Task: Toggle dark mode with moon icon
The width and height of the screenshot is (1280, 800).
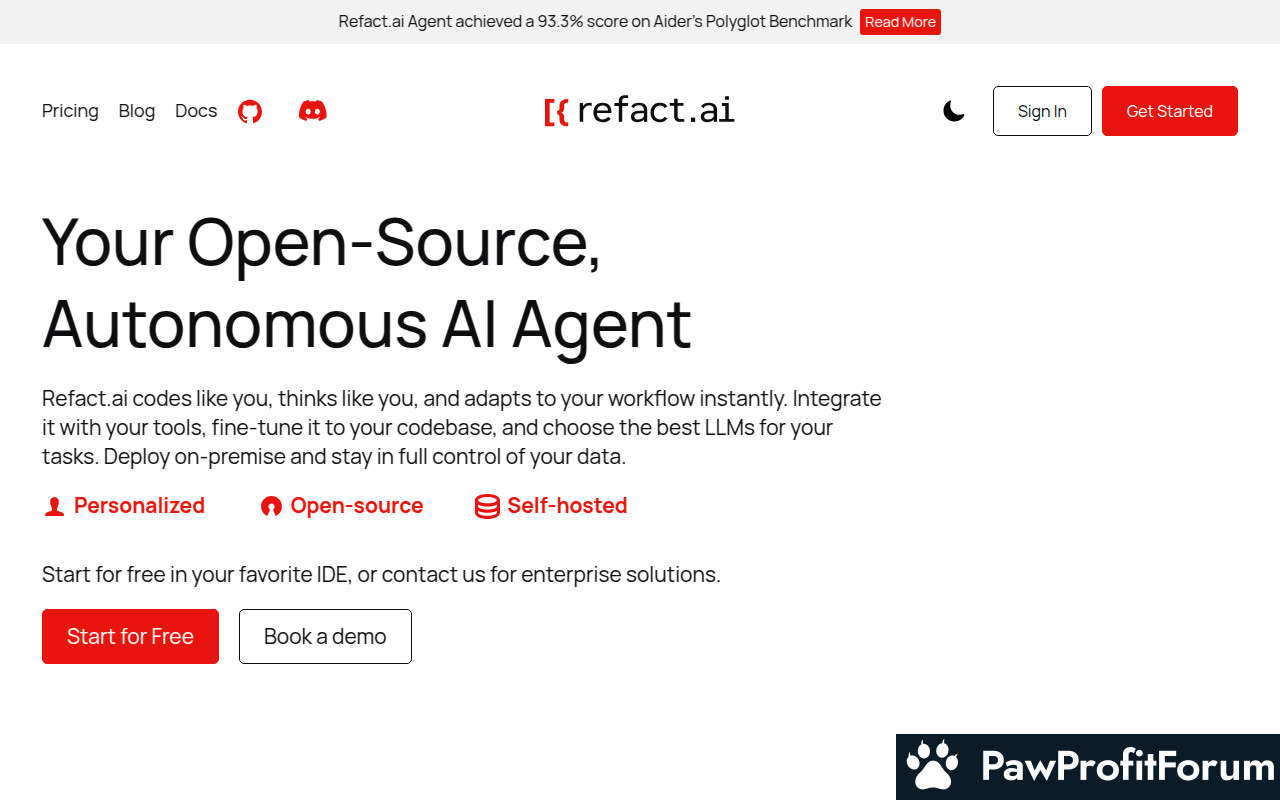Action: (954, 111)
